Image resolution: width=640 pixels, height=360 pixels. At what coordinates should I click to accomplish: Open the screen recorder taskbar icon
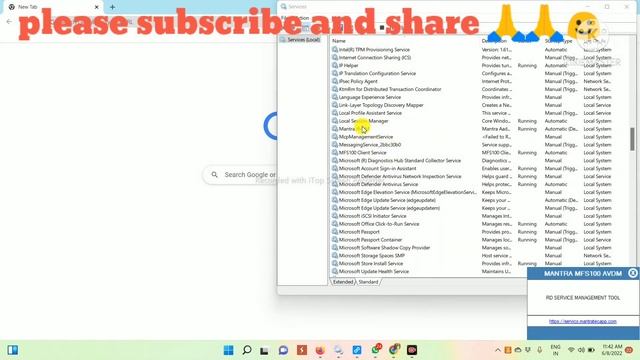click(412, 350)
